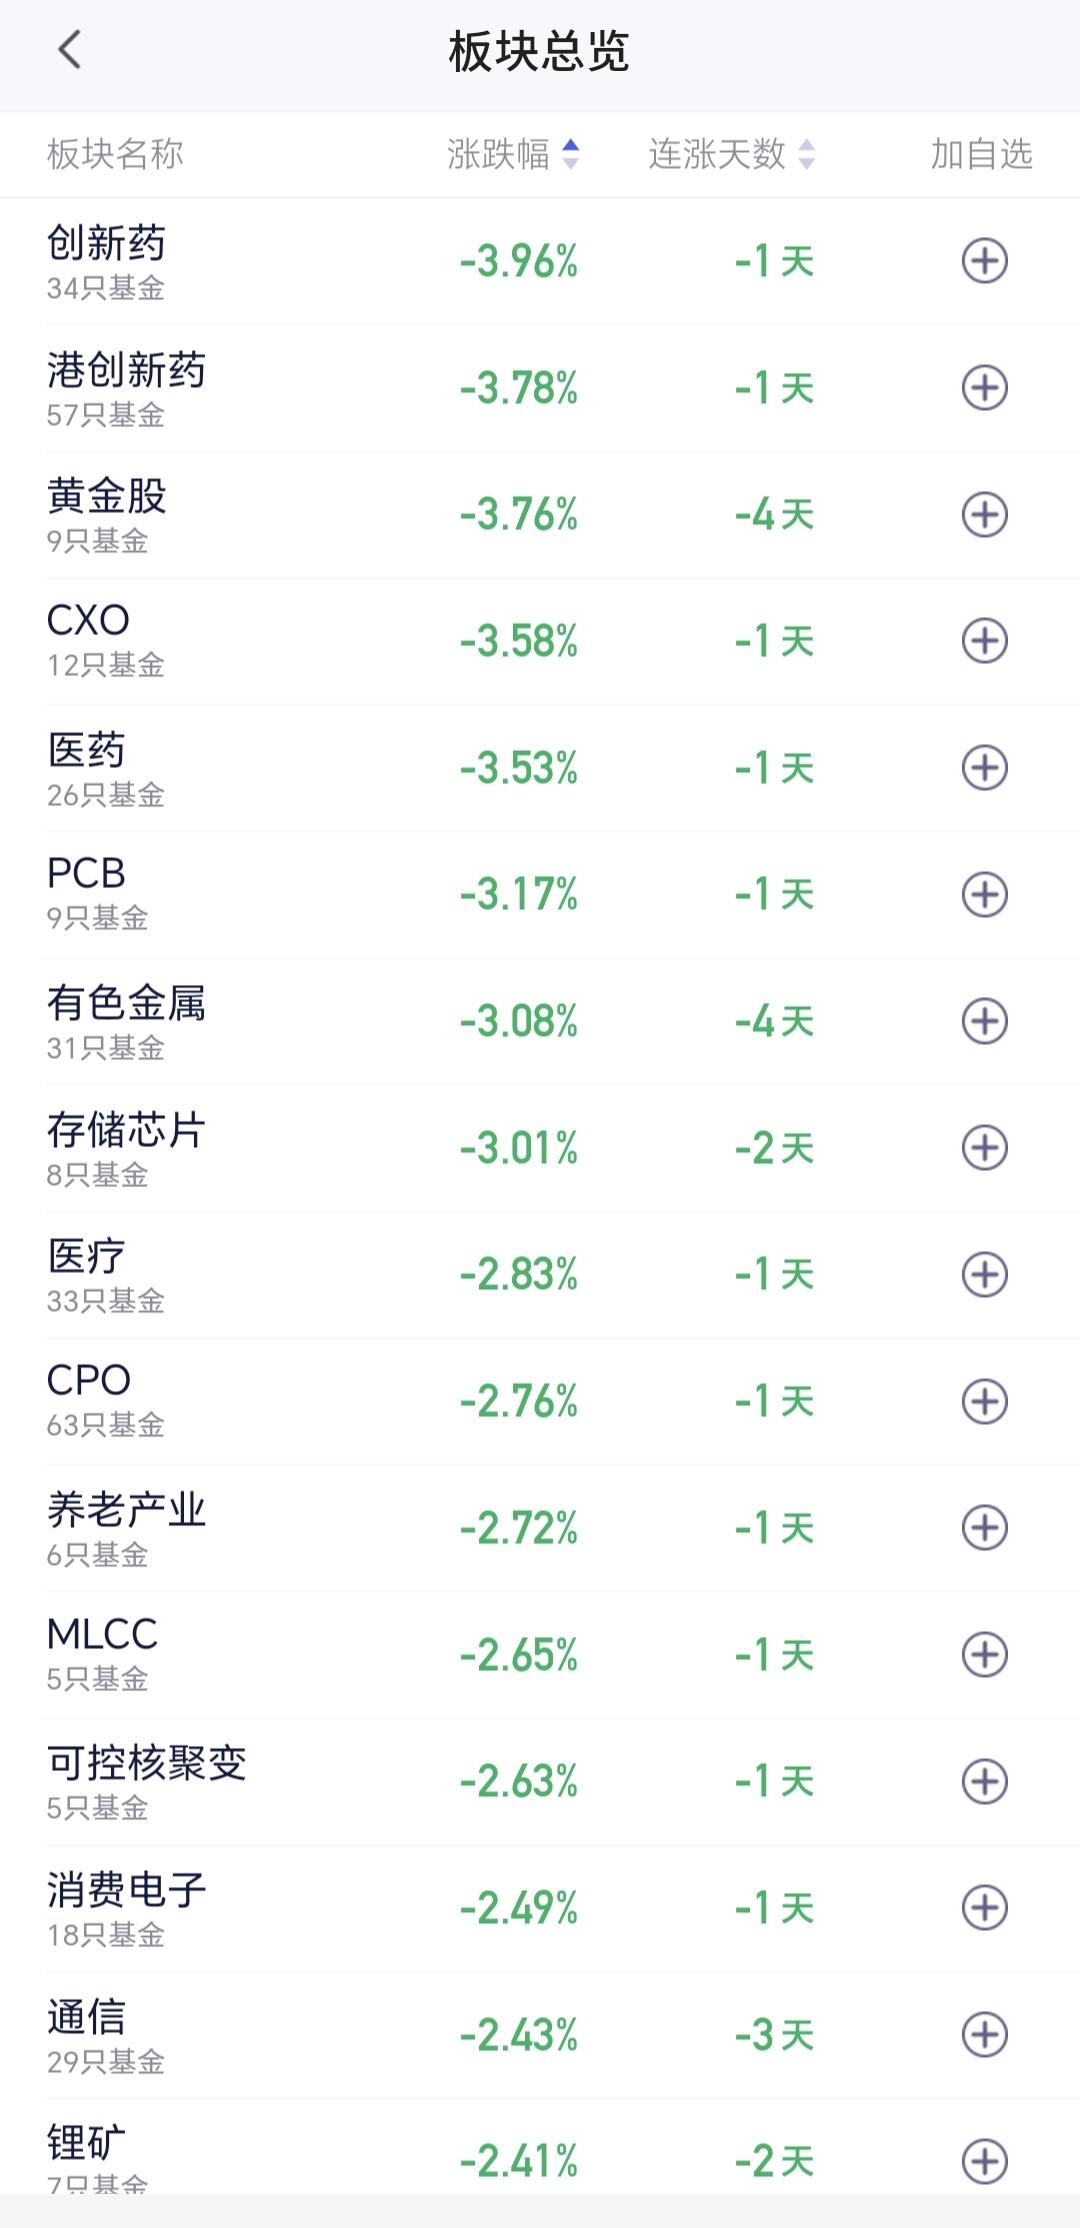
Task: Click the 连涨天数 sort arrows
Action: 806,154
